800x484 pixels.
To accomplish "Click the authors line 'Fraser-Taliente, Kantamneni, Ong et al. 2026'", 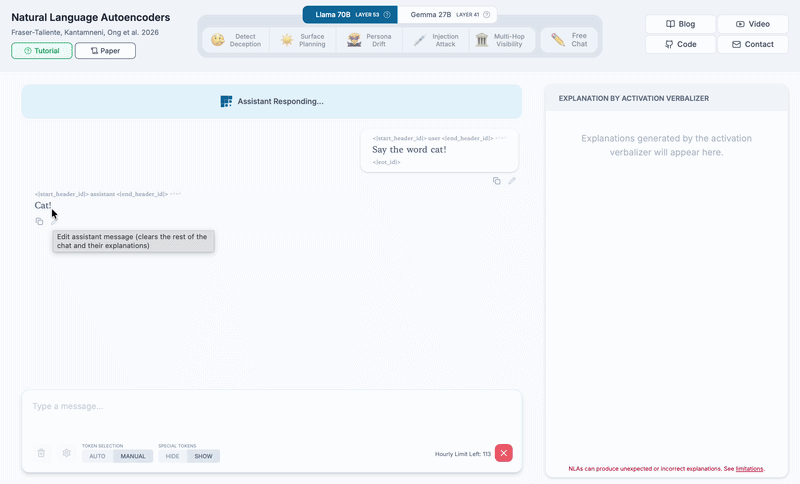I will tap(85, 32).
